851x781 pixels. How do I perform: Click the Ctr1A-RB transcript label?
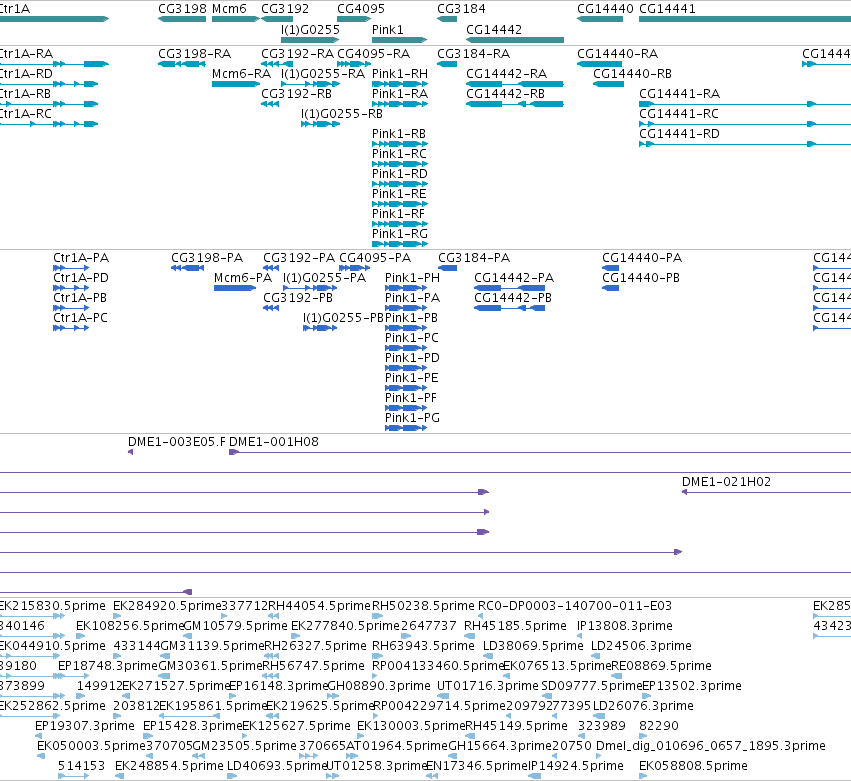25,94
